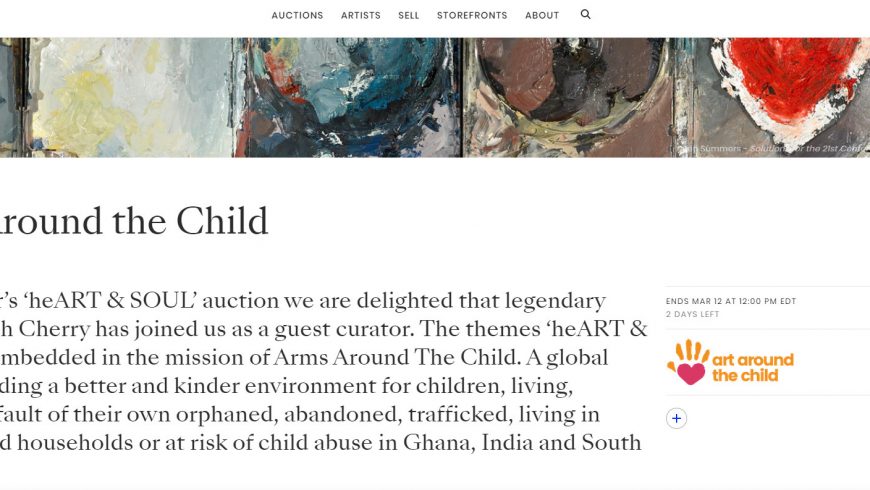Open the Auctions menu item

(x=297, y=16)
